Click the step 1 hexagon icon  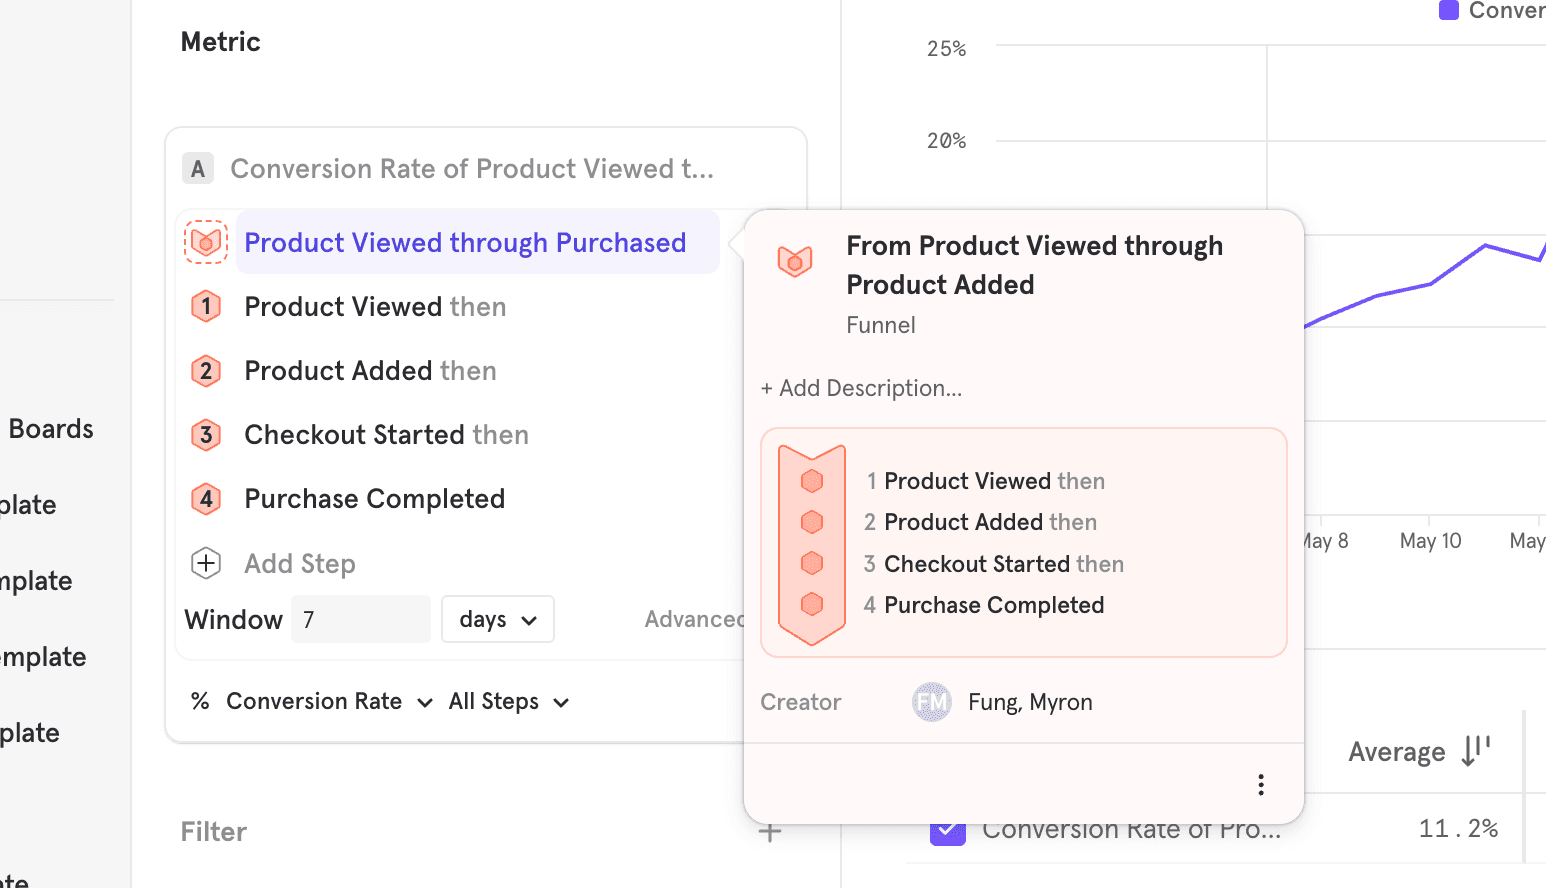[x=206, y=306]
